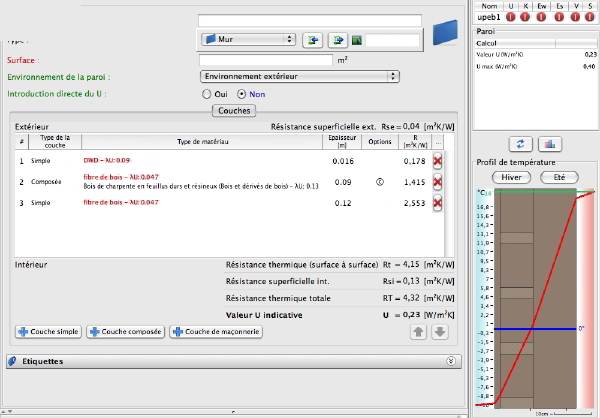Viewport: 600px width, 418px height.
Task: Delete composite layer 2 with red cross
Action: (437, 182)
